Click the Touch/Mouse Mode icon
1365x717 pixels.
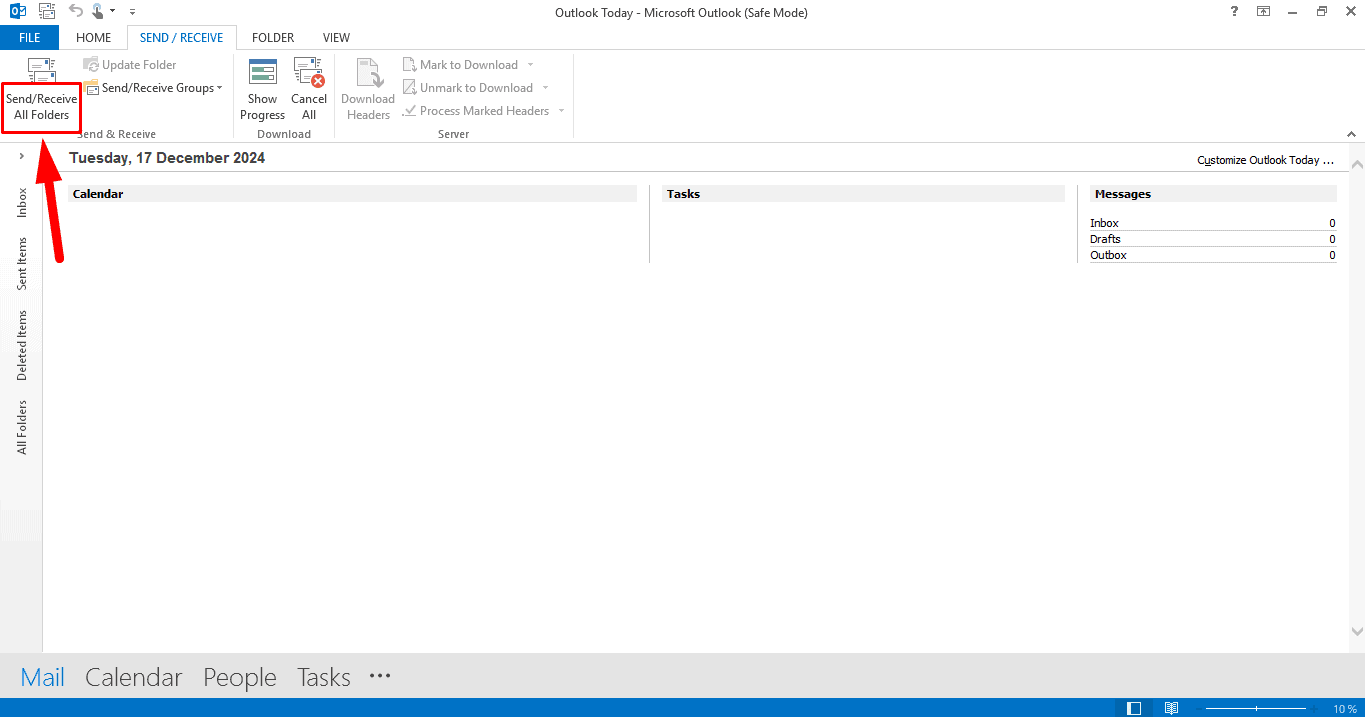coord(98,12)
